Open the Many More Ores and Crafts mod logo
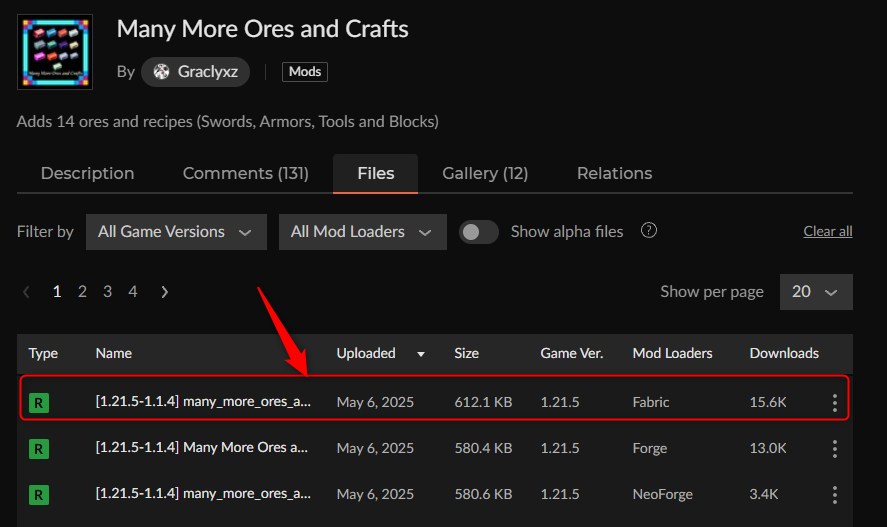Image resolution: width=887 pixels, height=527 pixels. 55,52
